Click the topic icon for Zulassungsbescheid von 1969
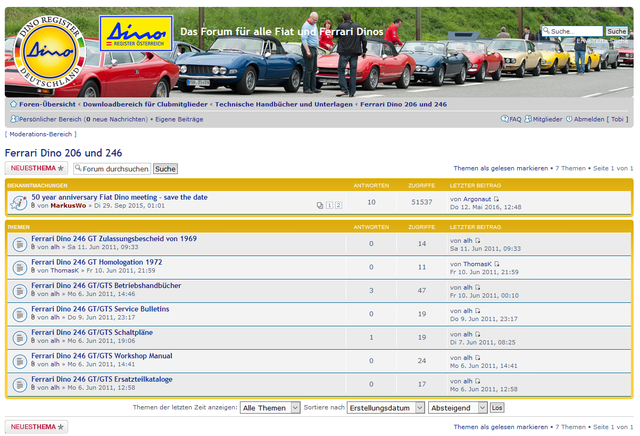 tap(19, 244)
